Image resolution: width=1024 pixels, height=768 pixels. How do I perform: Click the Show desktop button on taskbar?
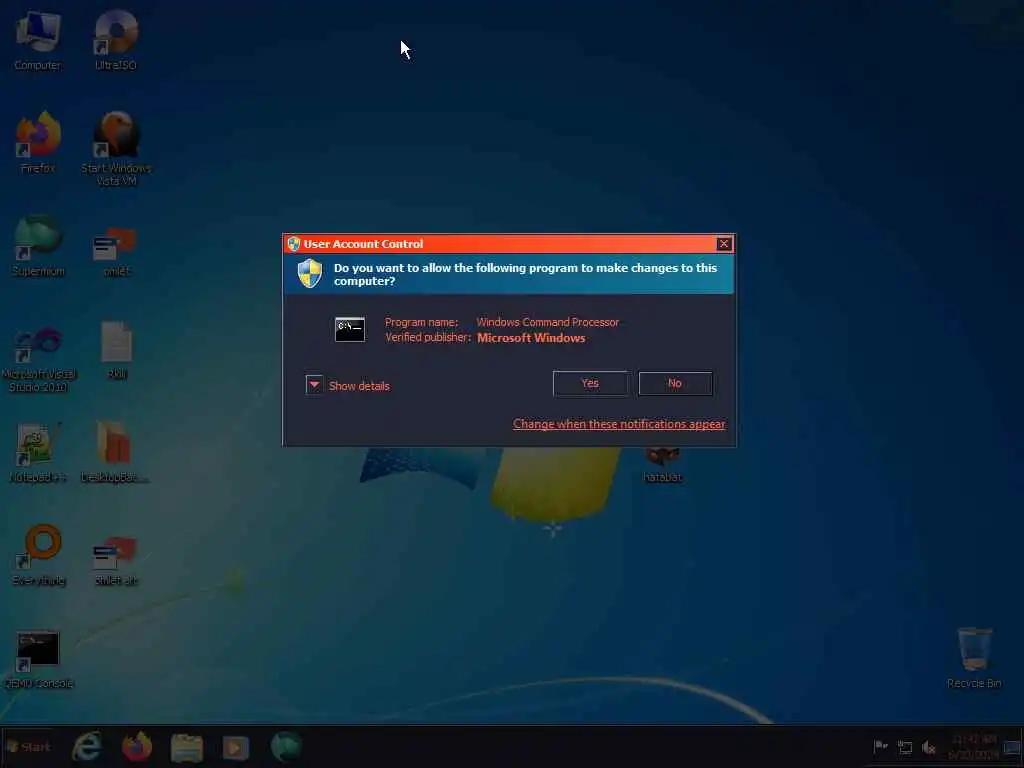click(x=1012, y=747)
